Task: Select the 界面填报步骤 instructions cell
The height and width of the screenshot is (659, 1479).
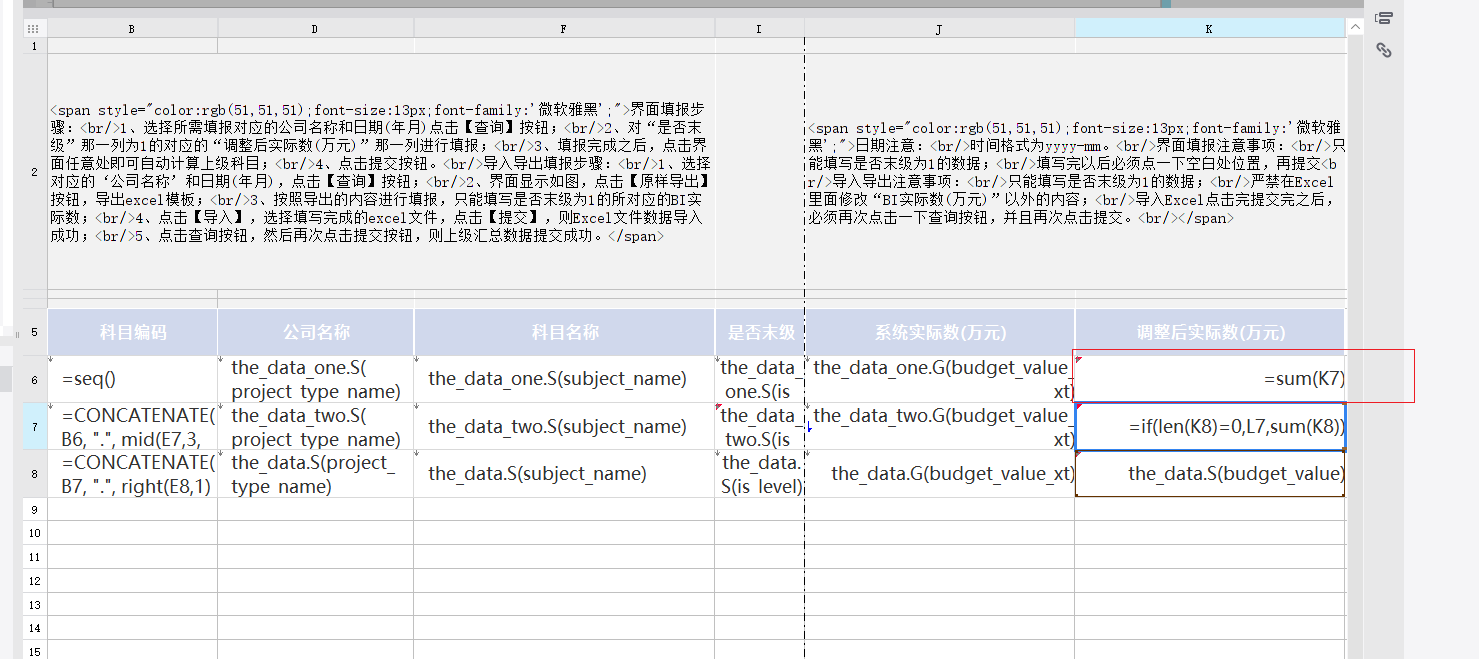Action: tap(381, 172)
